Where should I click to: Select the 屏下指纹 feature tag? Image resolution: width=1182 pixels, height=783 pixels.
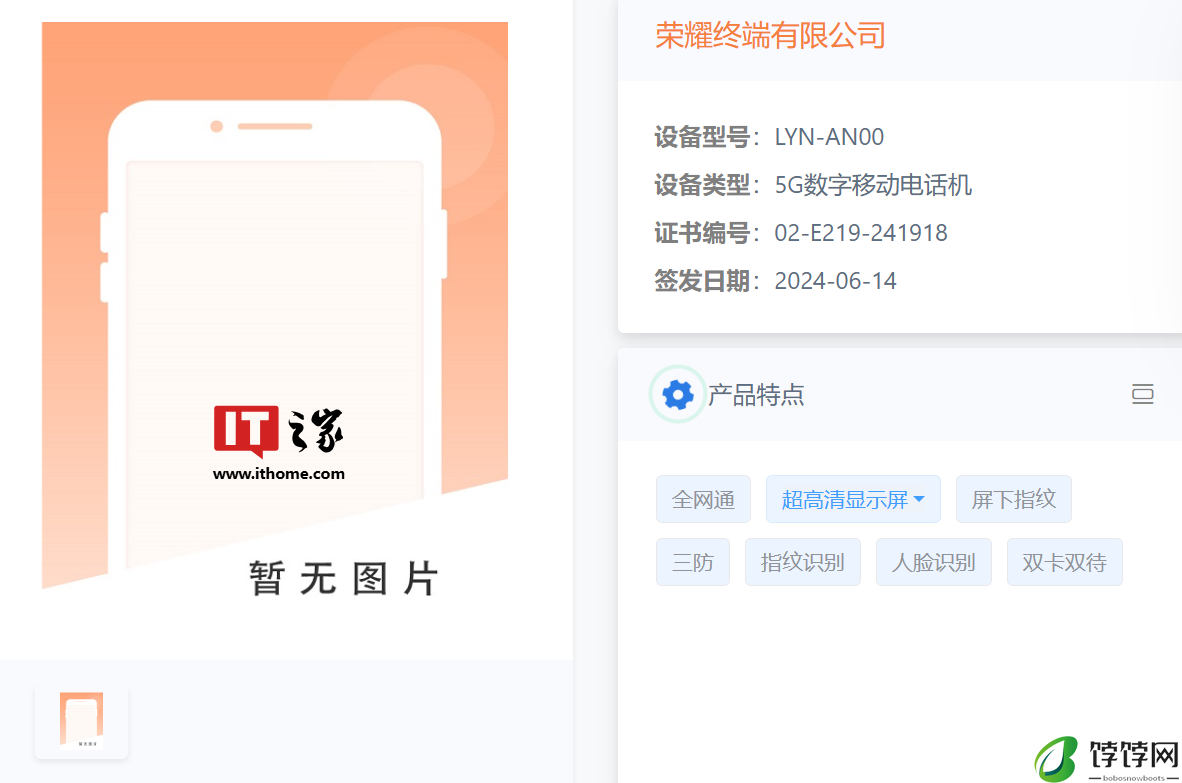click(x=1013, y=499)
